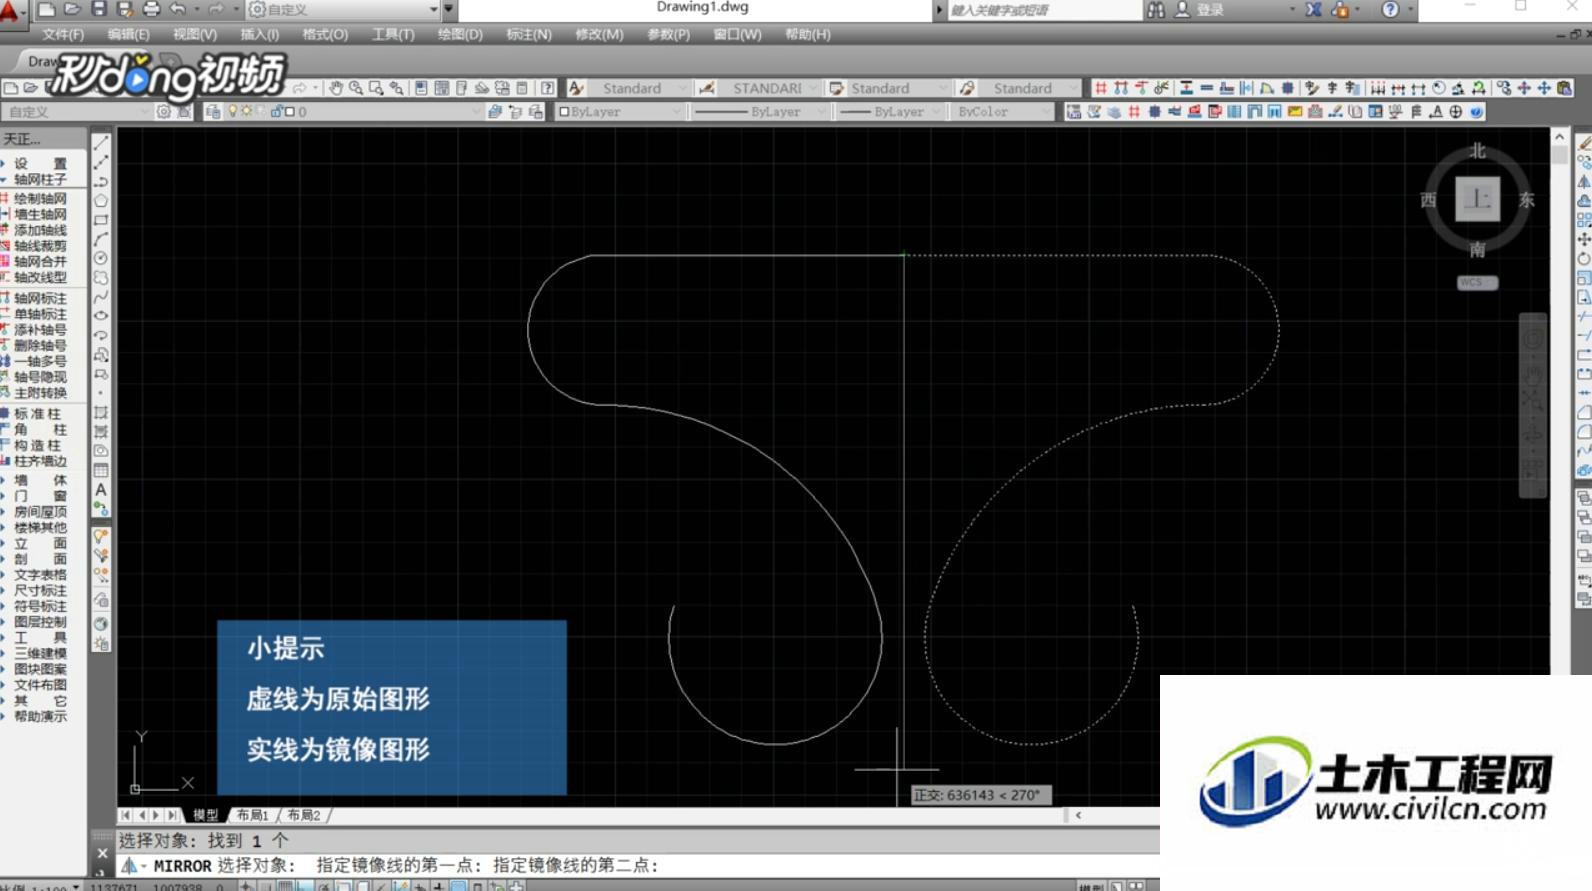This screenshot has height=891, width=1592.
Task: Click the draw-grid icon in the 天正 toolbar
Action: (1100, 88)
